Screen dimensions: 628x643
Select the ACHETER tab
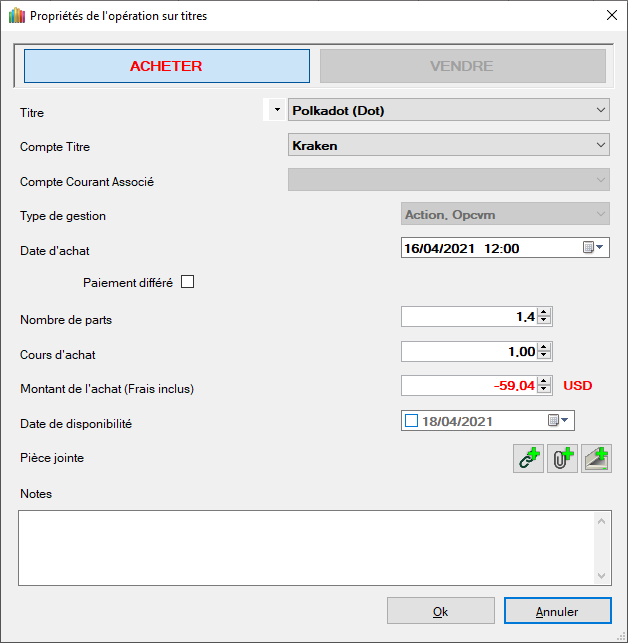click(166, 66)
